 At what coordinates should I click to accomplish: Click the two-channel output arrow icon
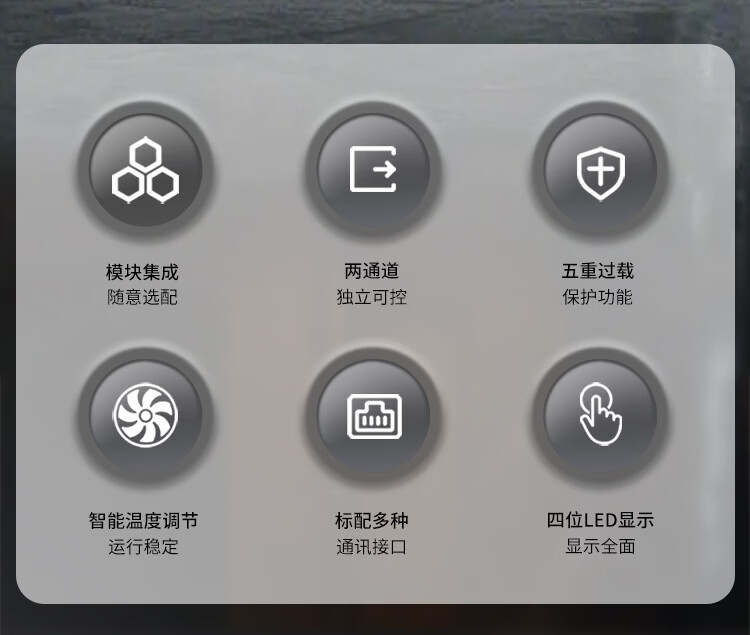(x=373, y=169)
